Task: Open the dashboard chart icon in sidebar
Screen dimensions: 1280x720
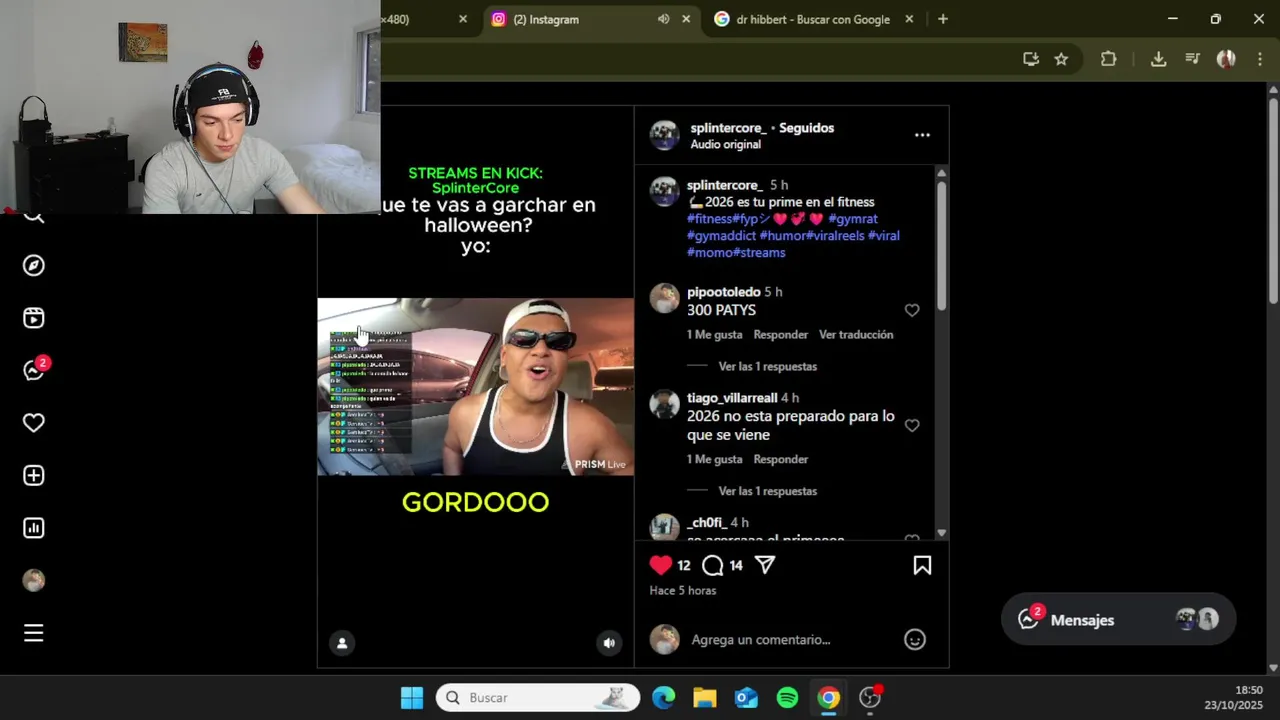Action: [x=34, y=528]
